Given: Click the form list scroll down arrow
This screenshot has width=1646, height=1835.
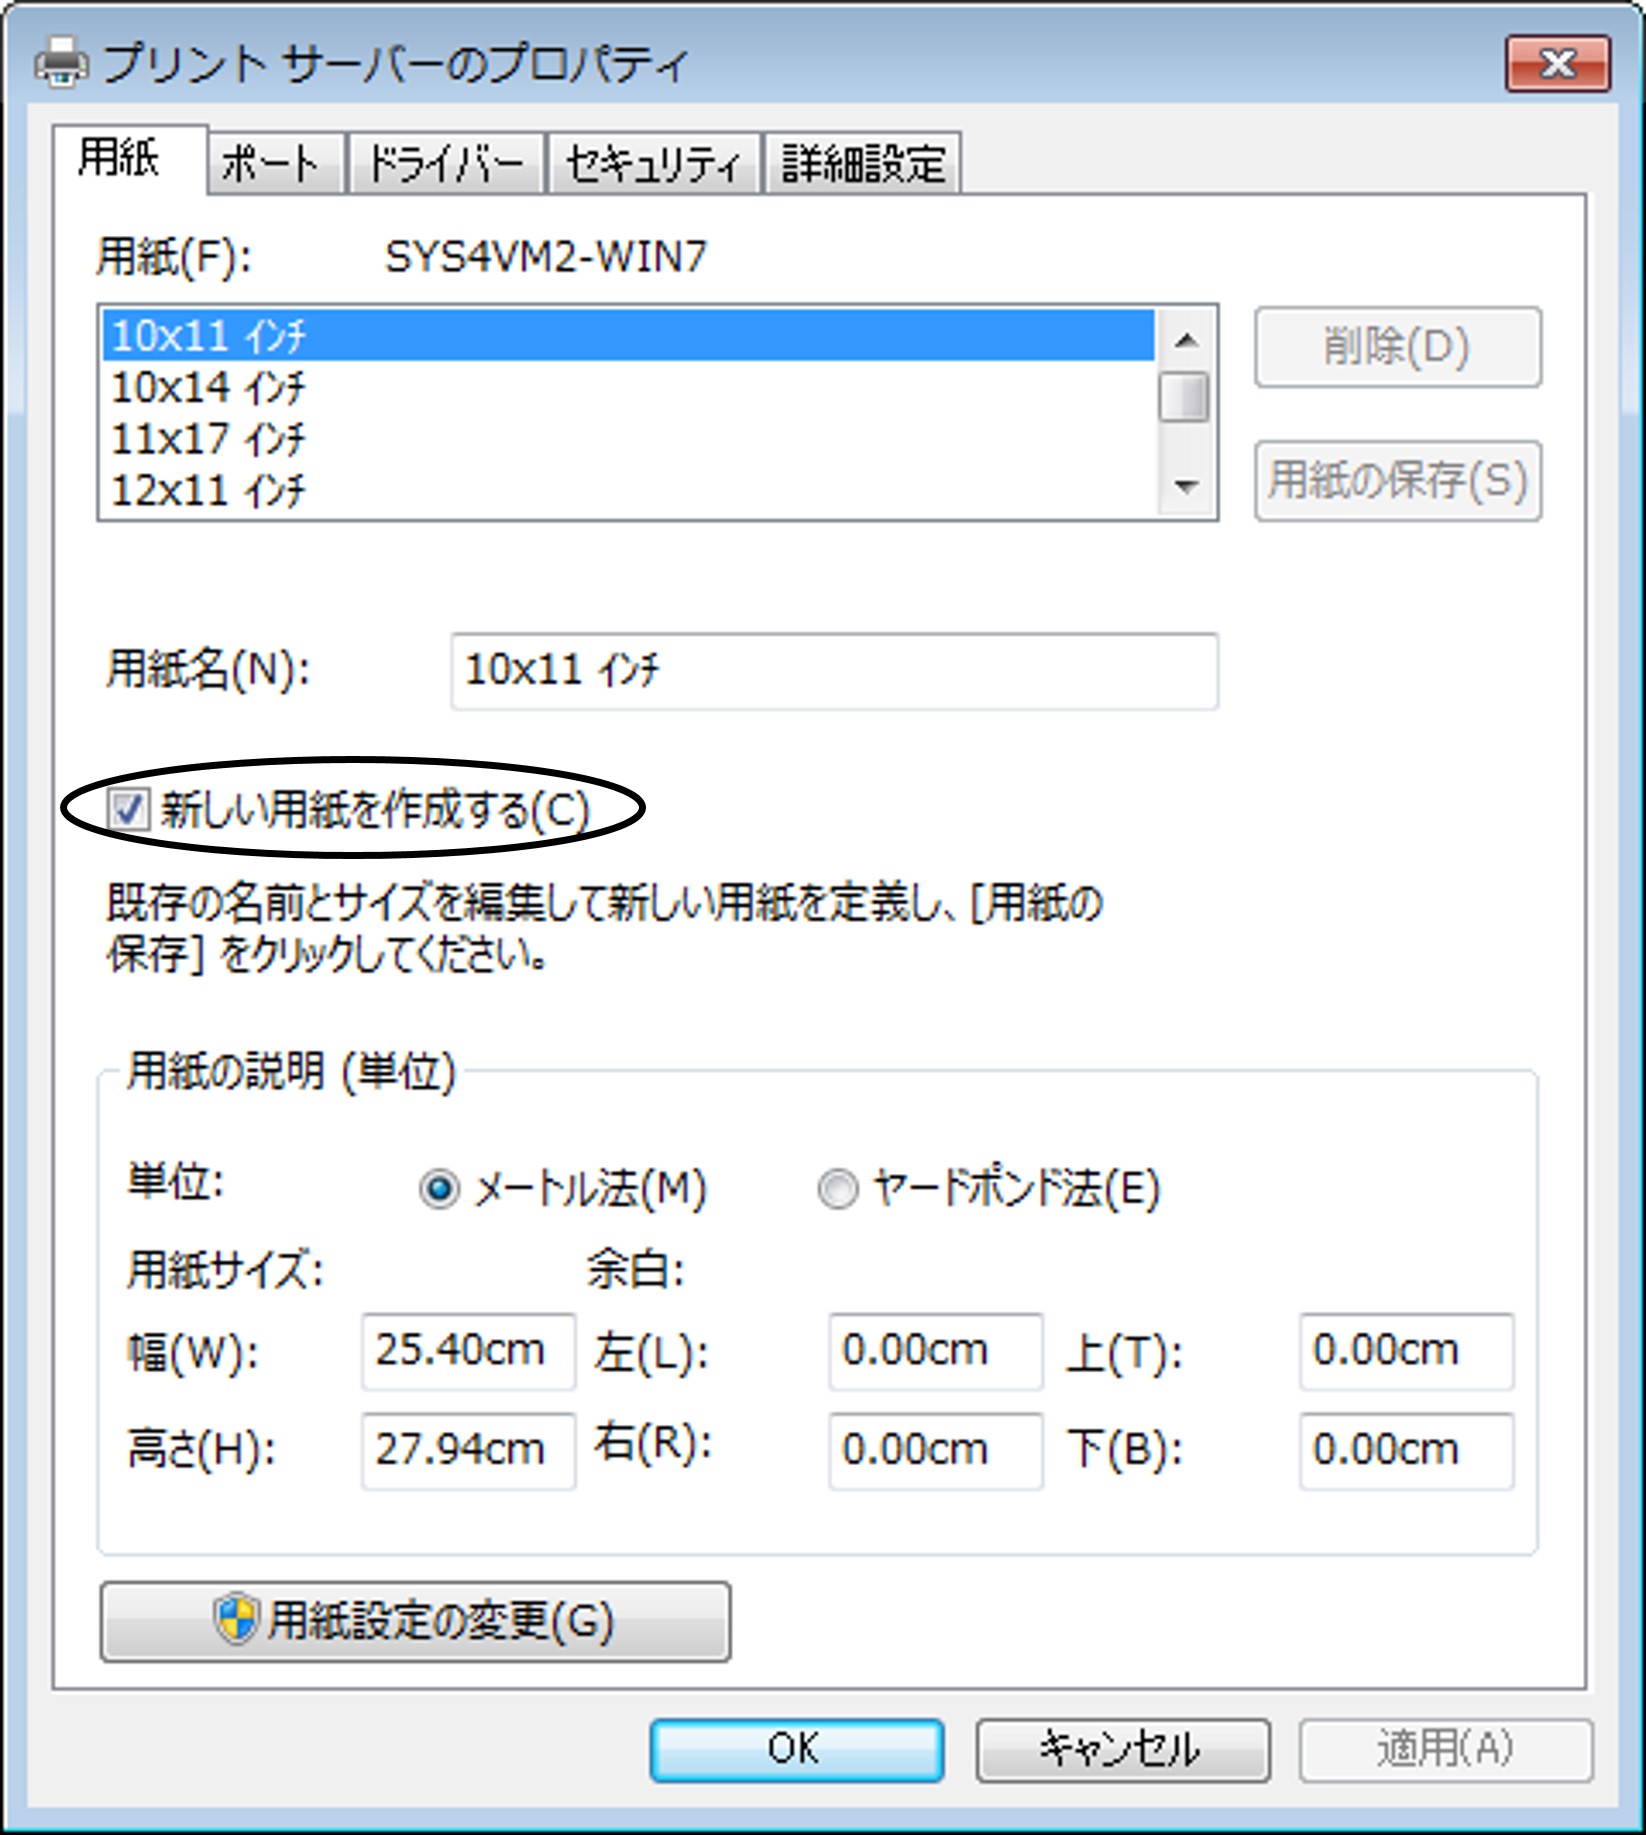Looking at the screenshot, I should (x=1186, y=487).
